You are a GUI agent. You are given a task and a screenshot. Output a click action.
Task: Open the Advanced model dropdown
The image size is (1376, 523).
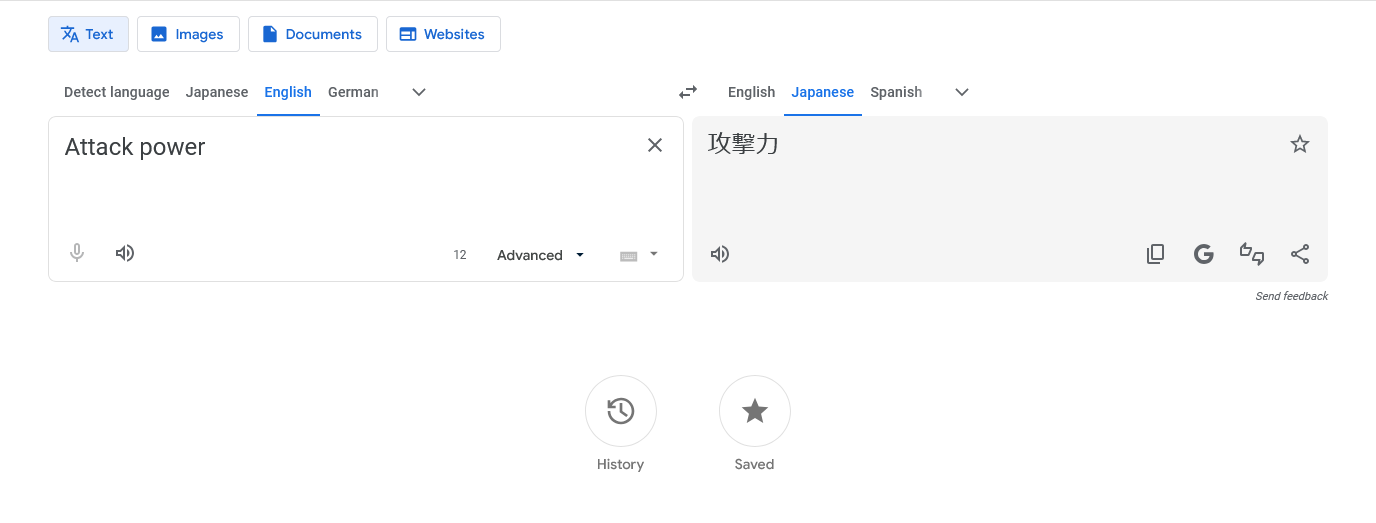pos(540,255)
